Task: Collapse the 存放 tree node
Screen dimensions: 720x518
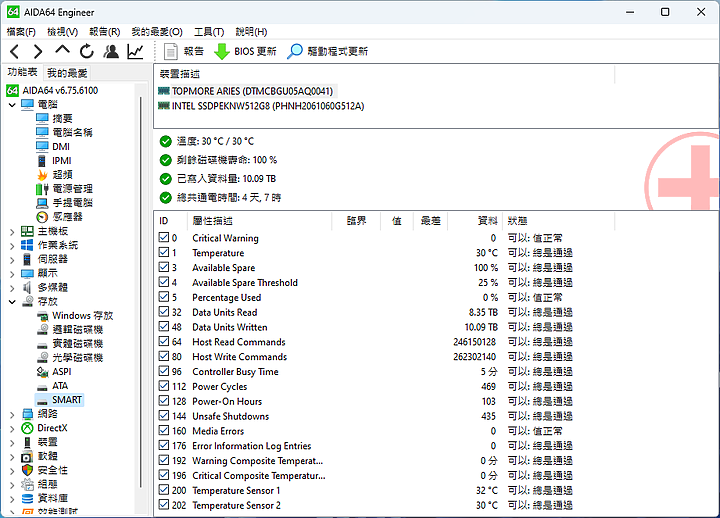Action: [x=12, y=302]
